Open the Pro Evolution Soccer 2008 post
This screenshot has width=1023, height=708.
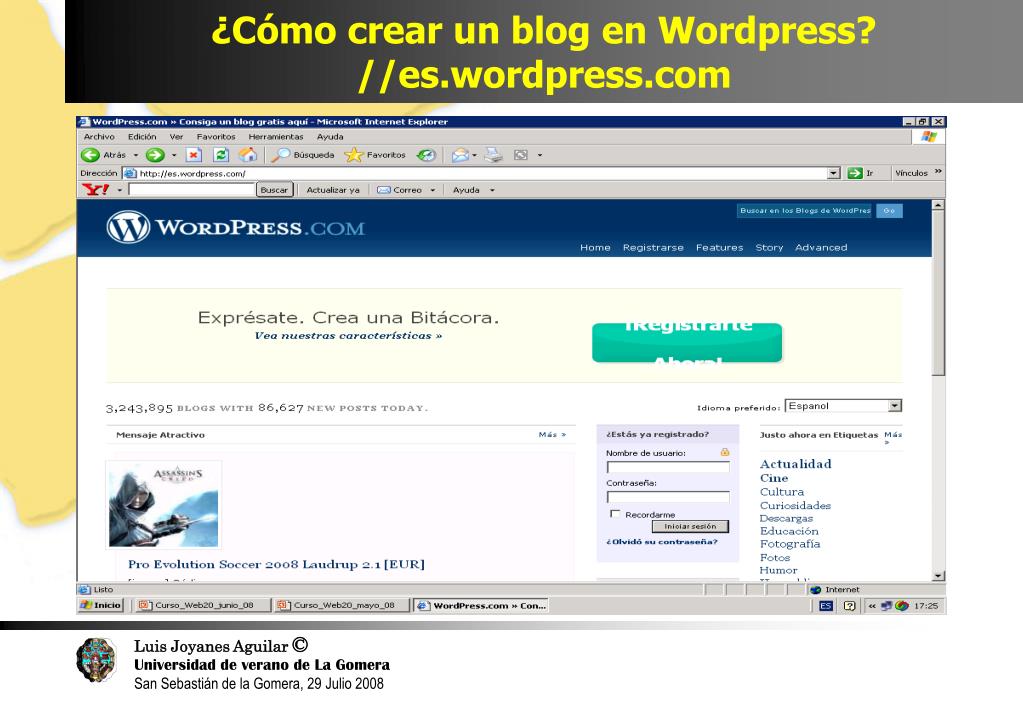277,564
